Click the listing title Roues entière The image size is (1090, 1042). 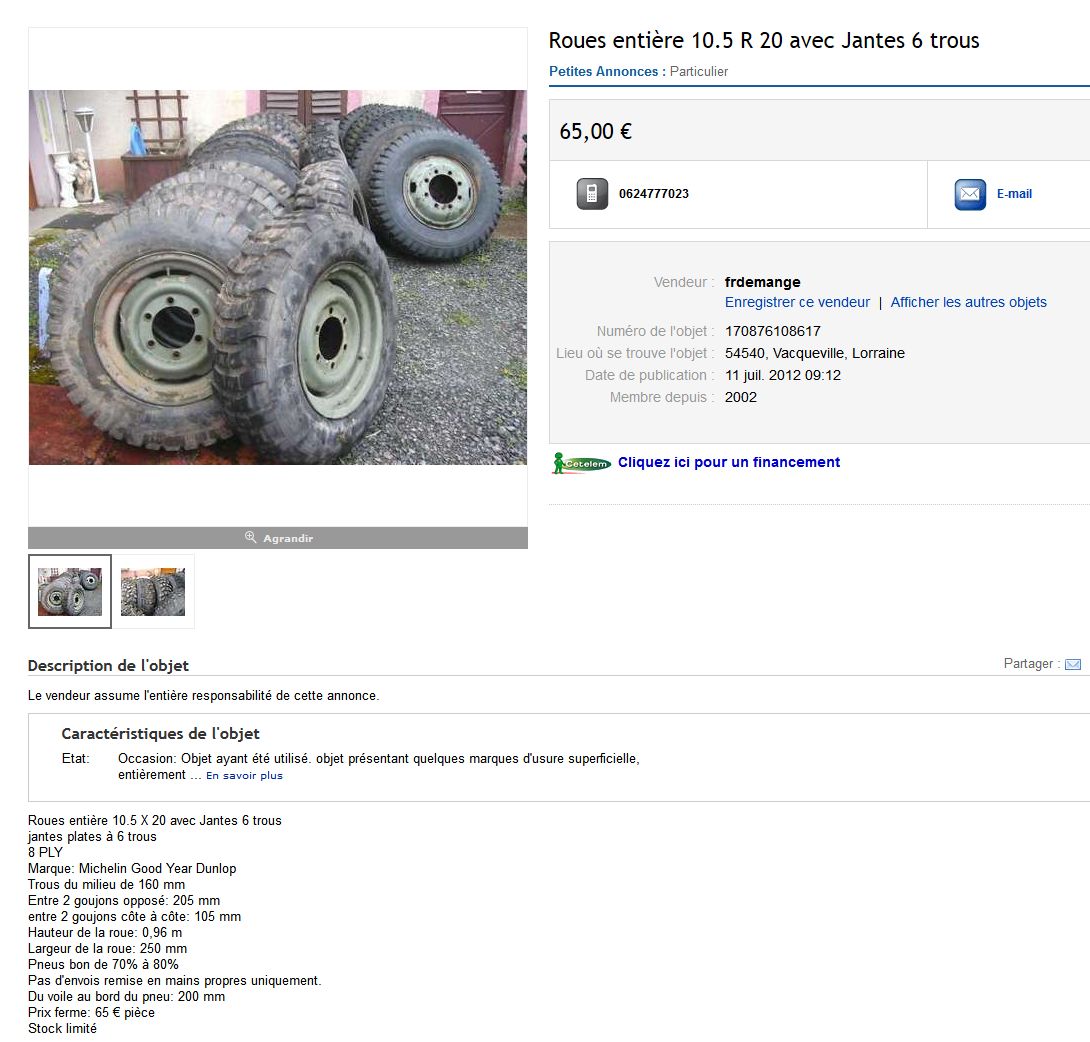(x=764, y=40)
